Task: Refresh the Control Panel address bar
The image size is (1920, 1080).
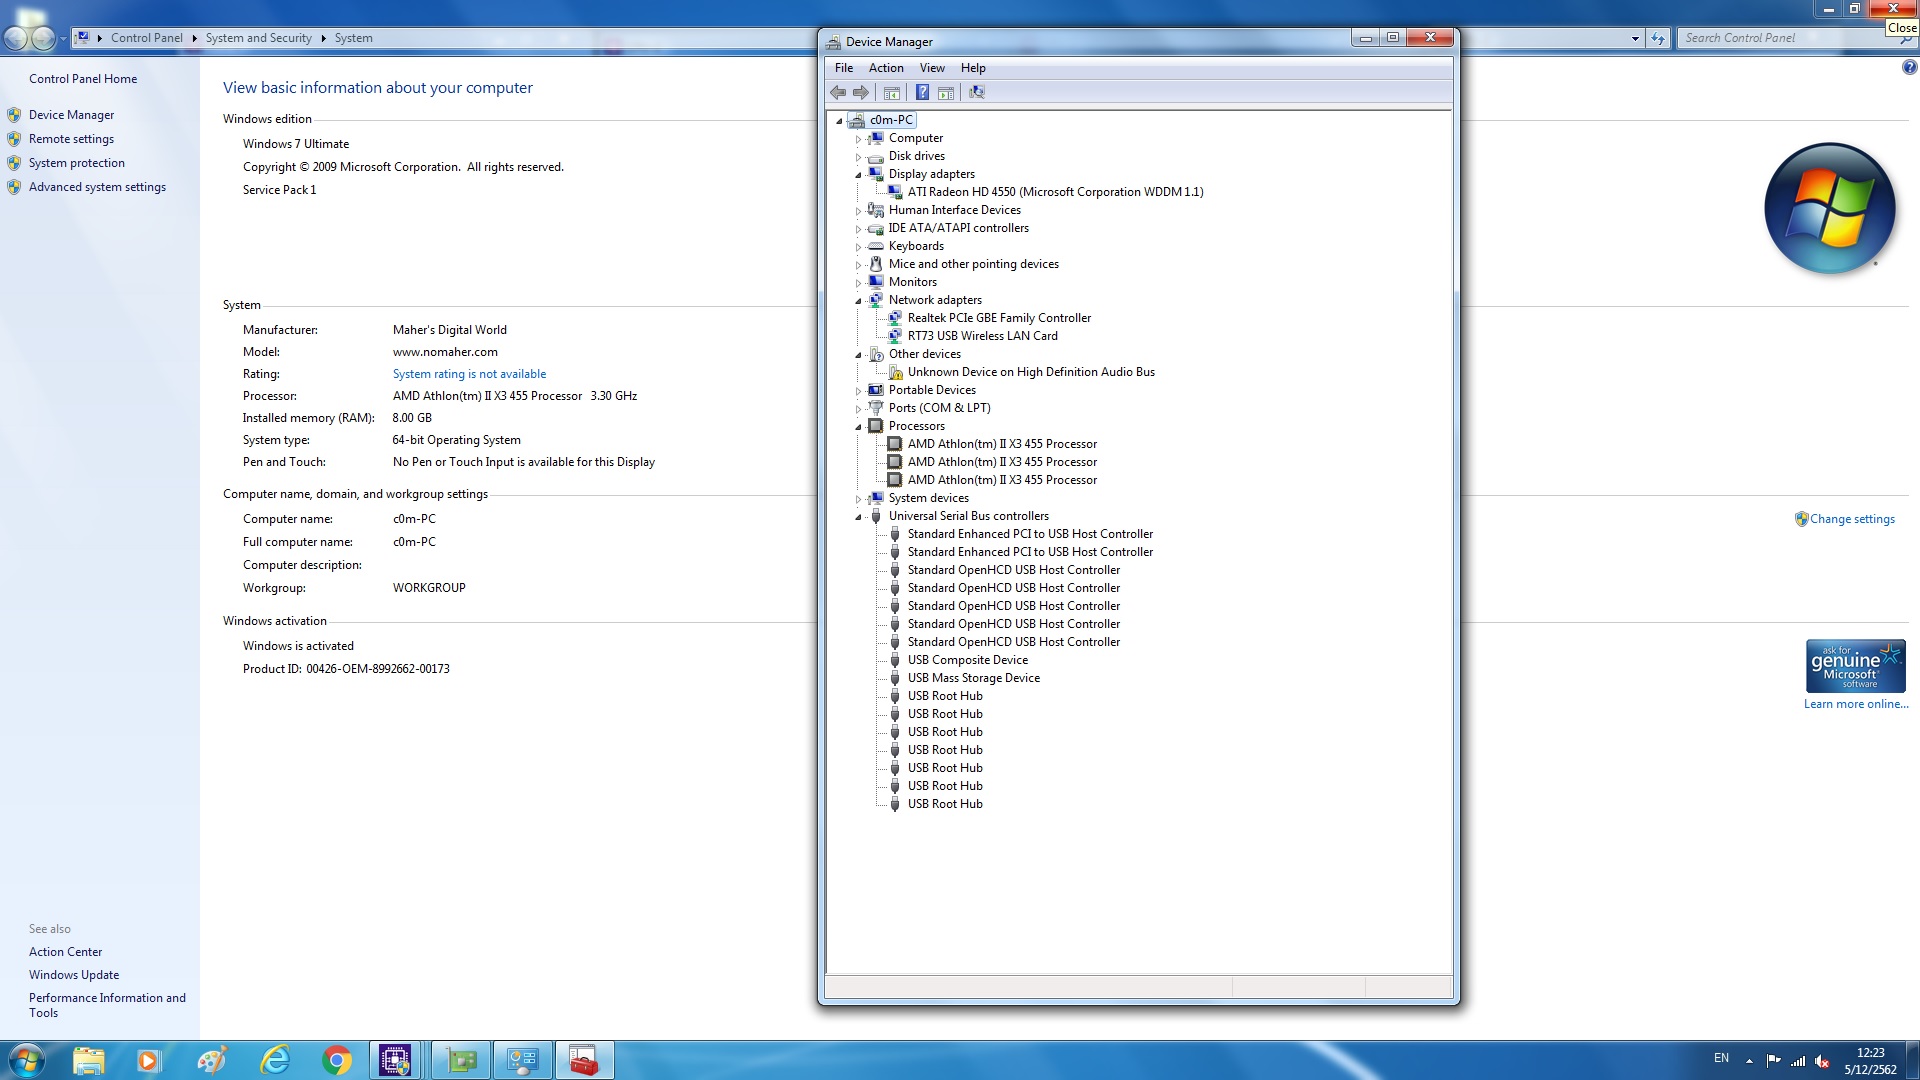Action: pyautogui.click(x=1658, y=38)
